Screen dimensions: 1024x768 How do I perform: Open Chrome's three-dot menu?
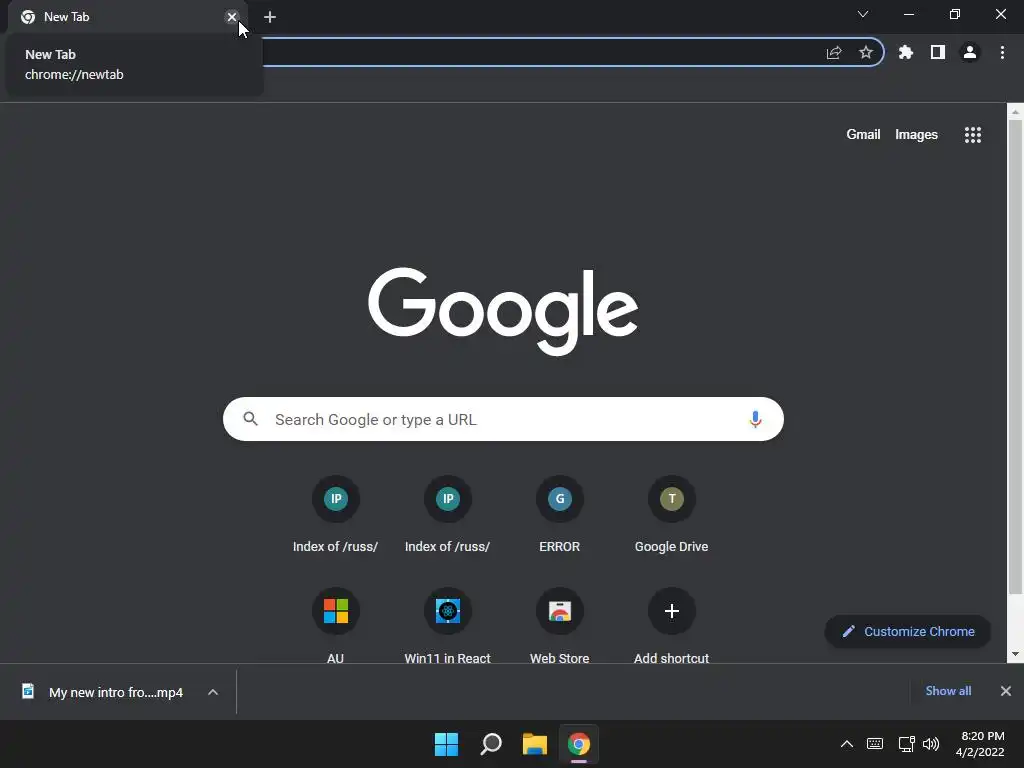click(1002, 52)
